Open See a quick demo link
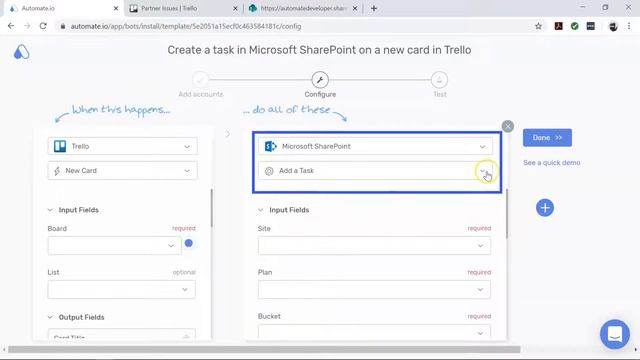Image resolution: width=640 pixels, height=360 pixels. [551, 162]
